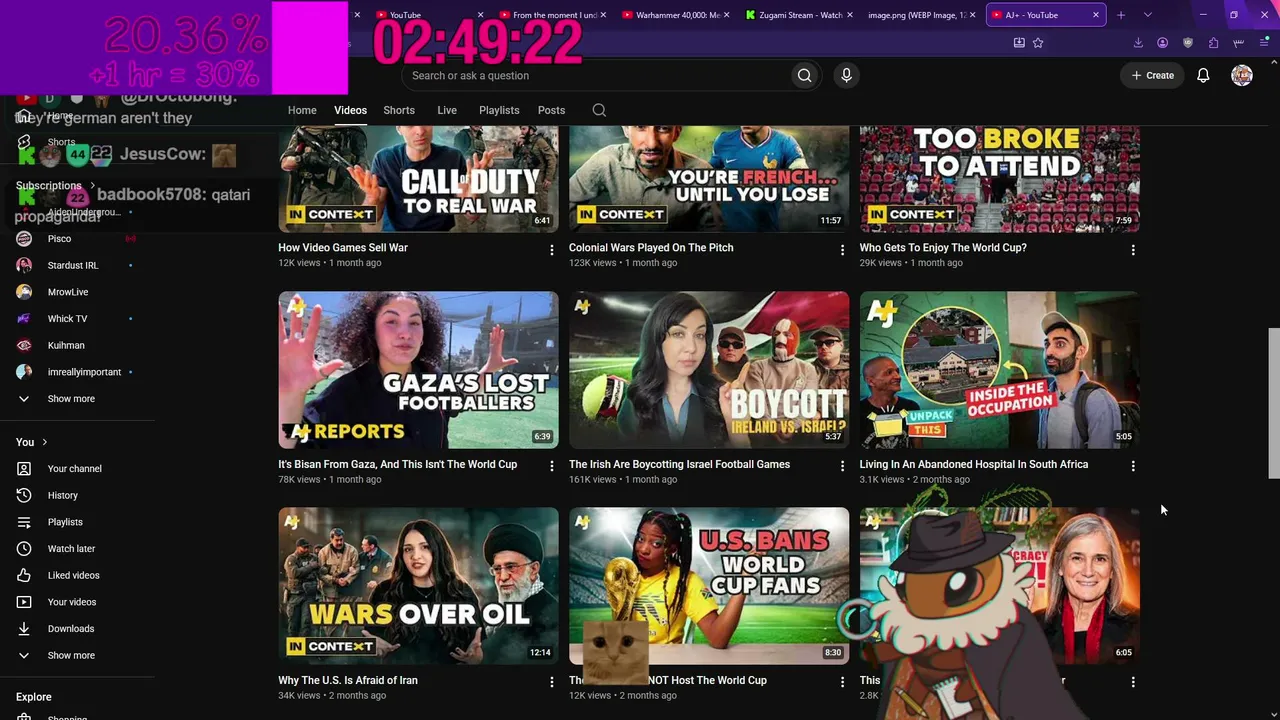1280x720 pixels.
Task: Open the browser downloads panel
Action: (x=1138, y=43)
